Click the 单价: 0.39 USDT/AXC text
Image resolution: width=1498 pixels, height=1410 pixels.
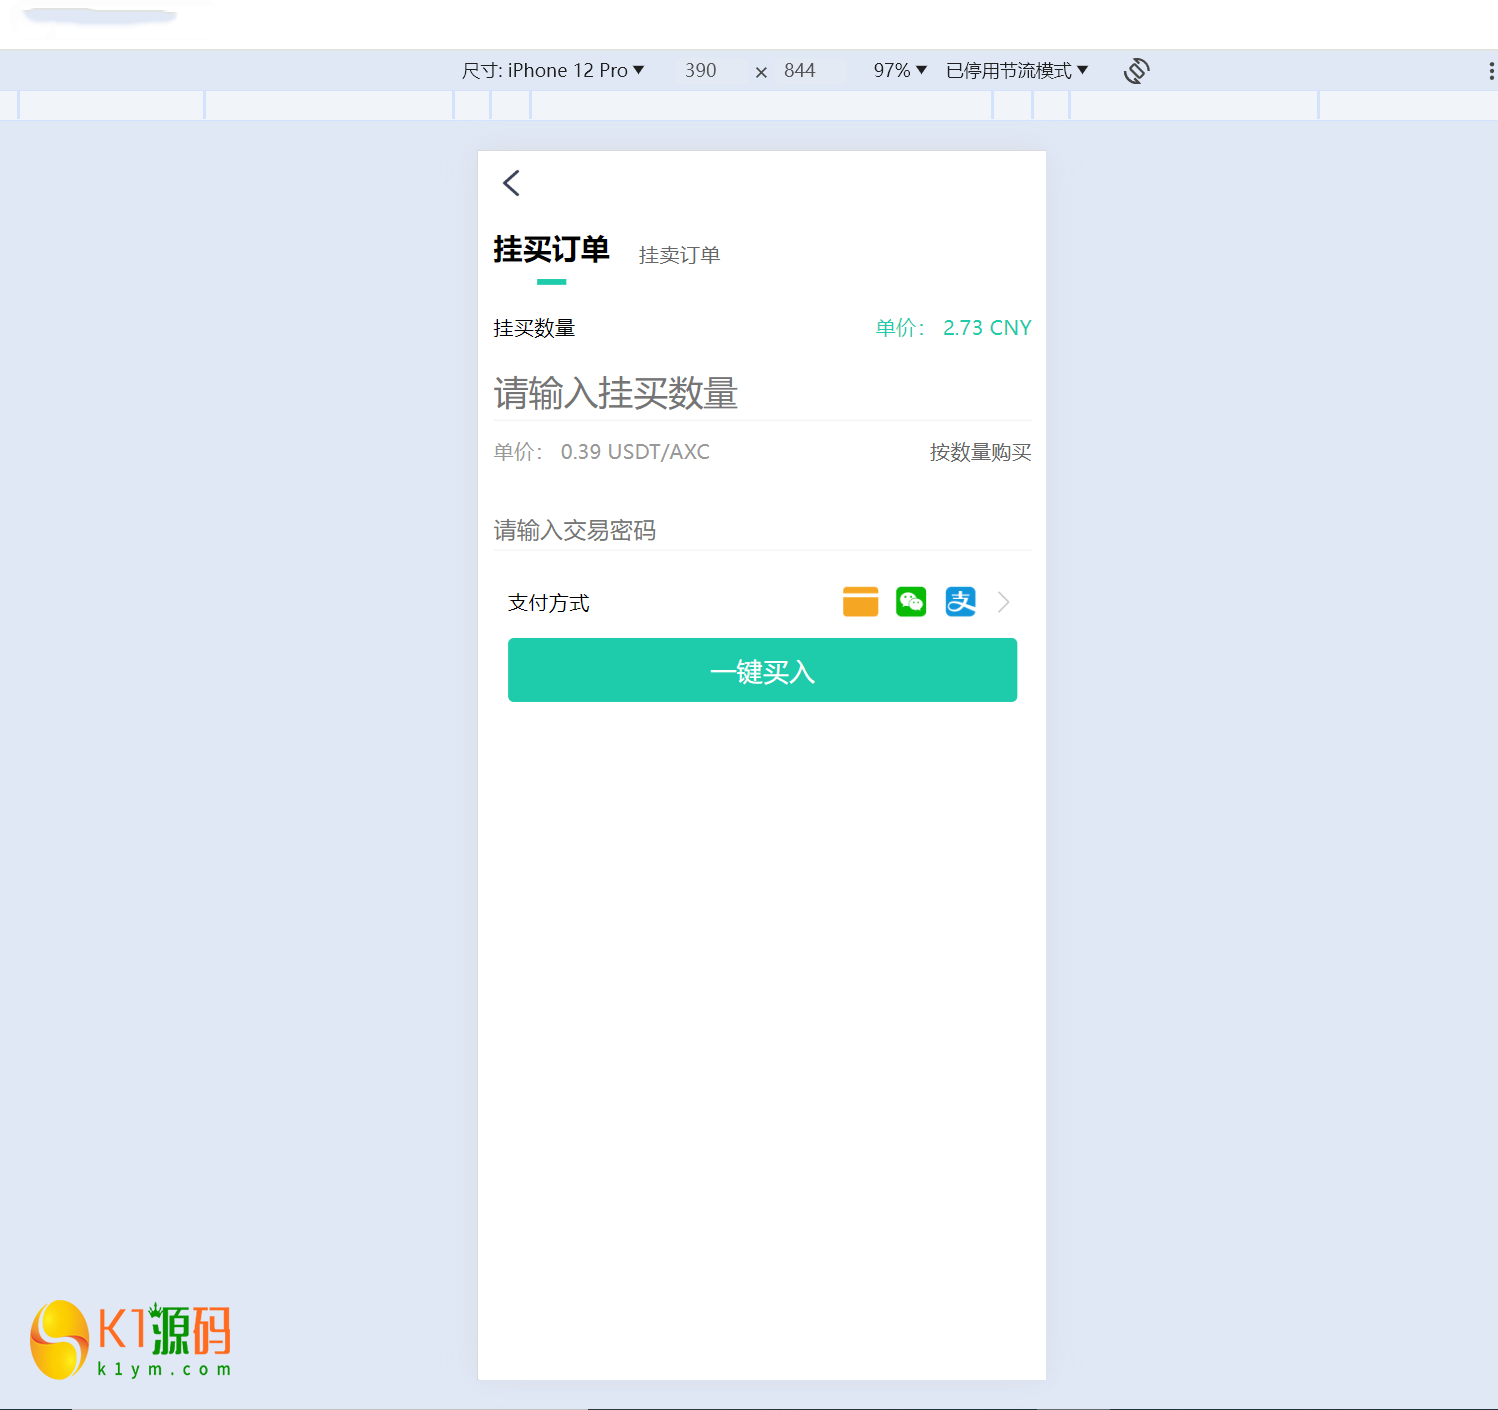(x=601, y=452)
